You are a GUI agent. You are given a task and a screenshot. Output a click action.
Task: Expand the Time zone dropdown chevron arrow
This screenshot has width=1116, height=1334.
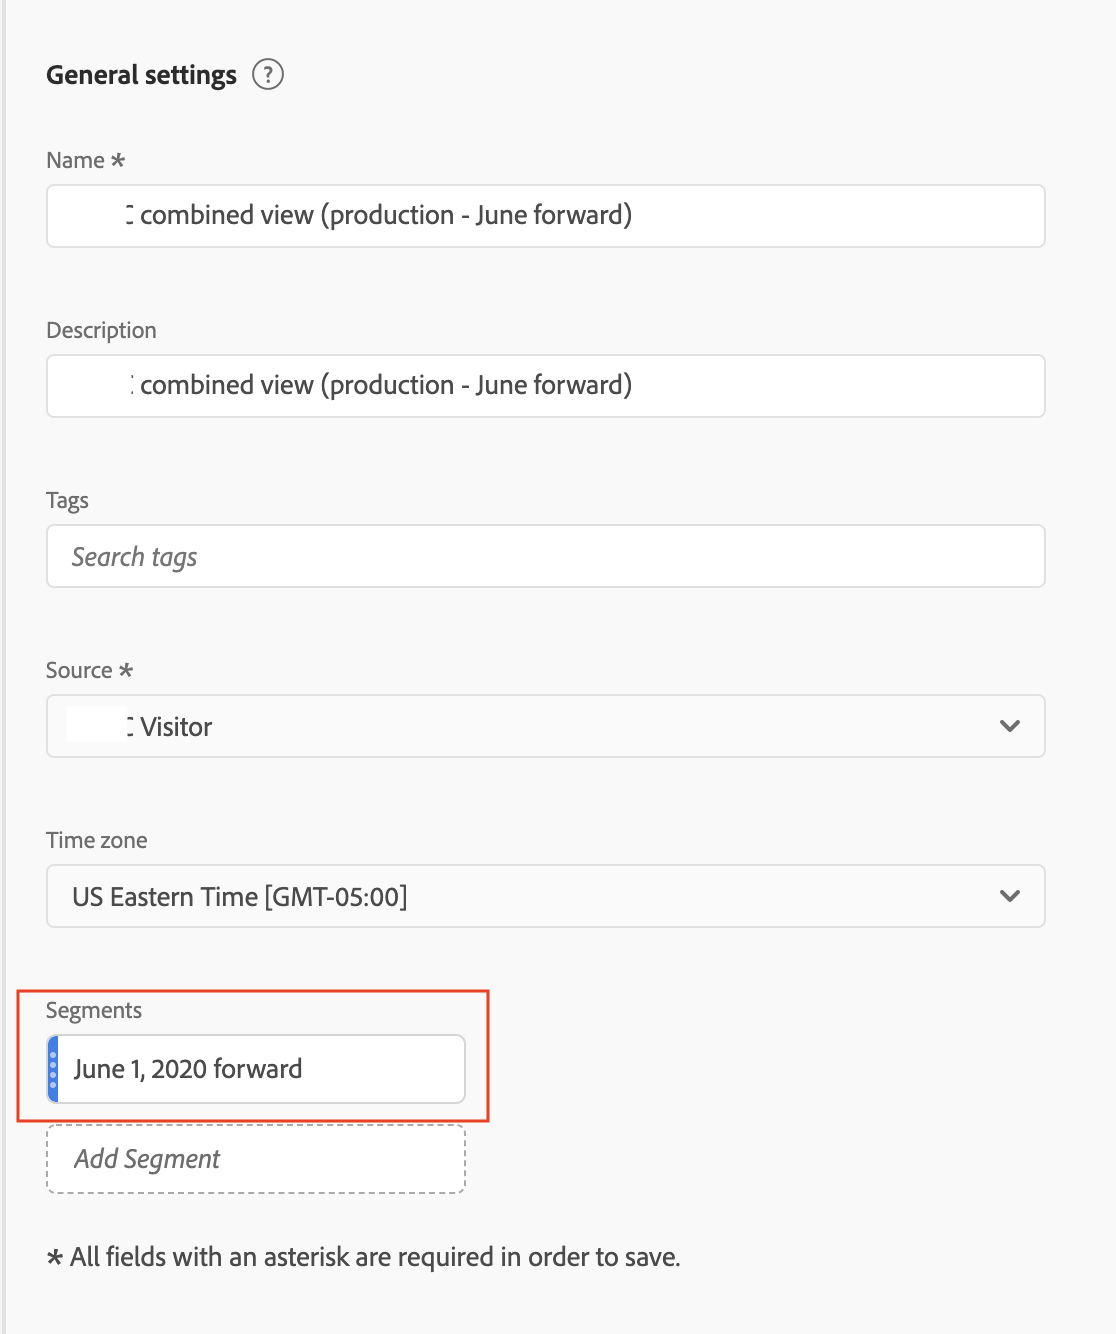click(1009, 896)
